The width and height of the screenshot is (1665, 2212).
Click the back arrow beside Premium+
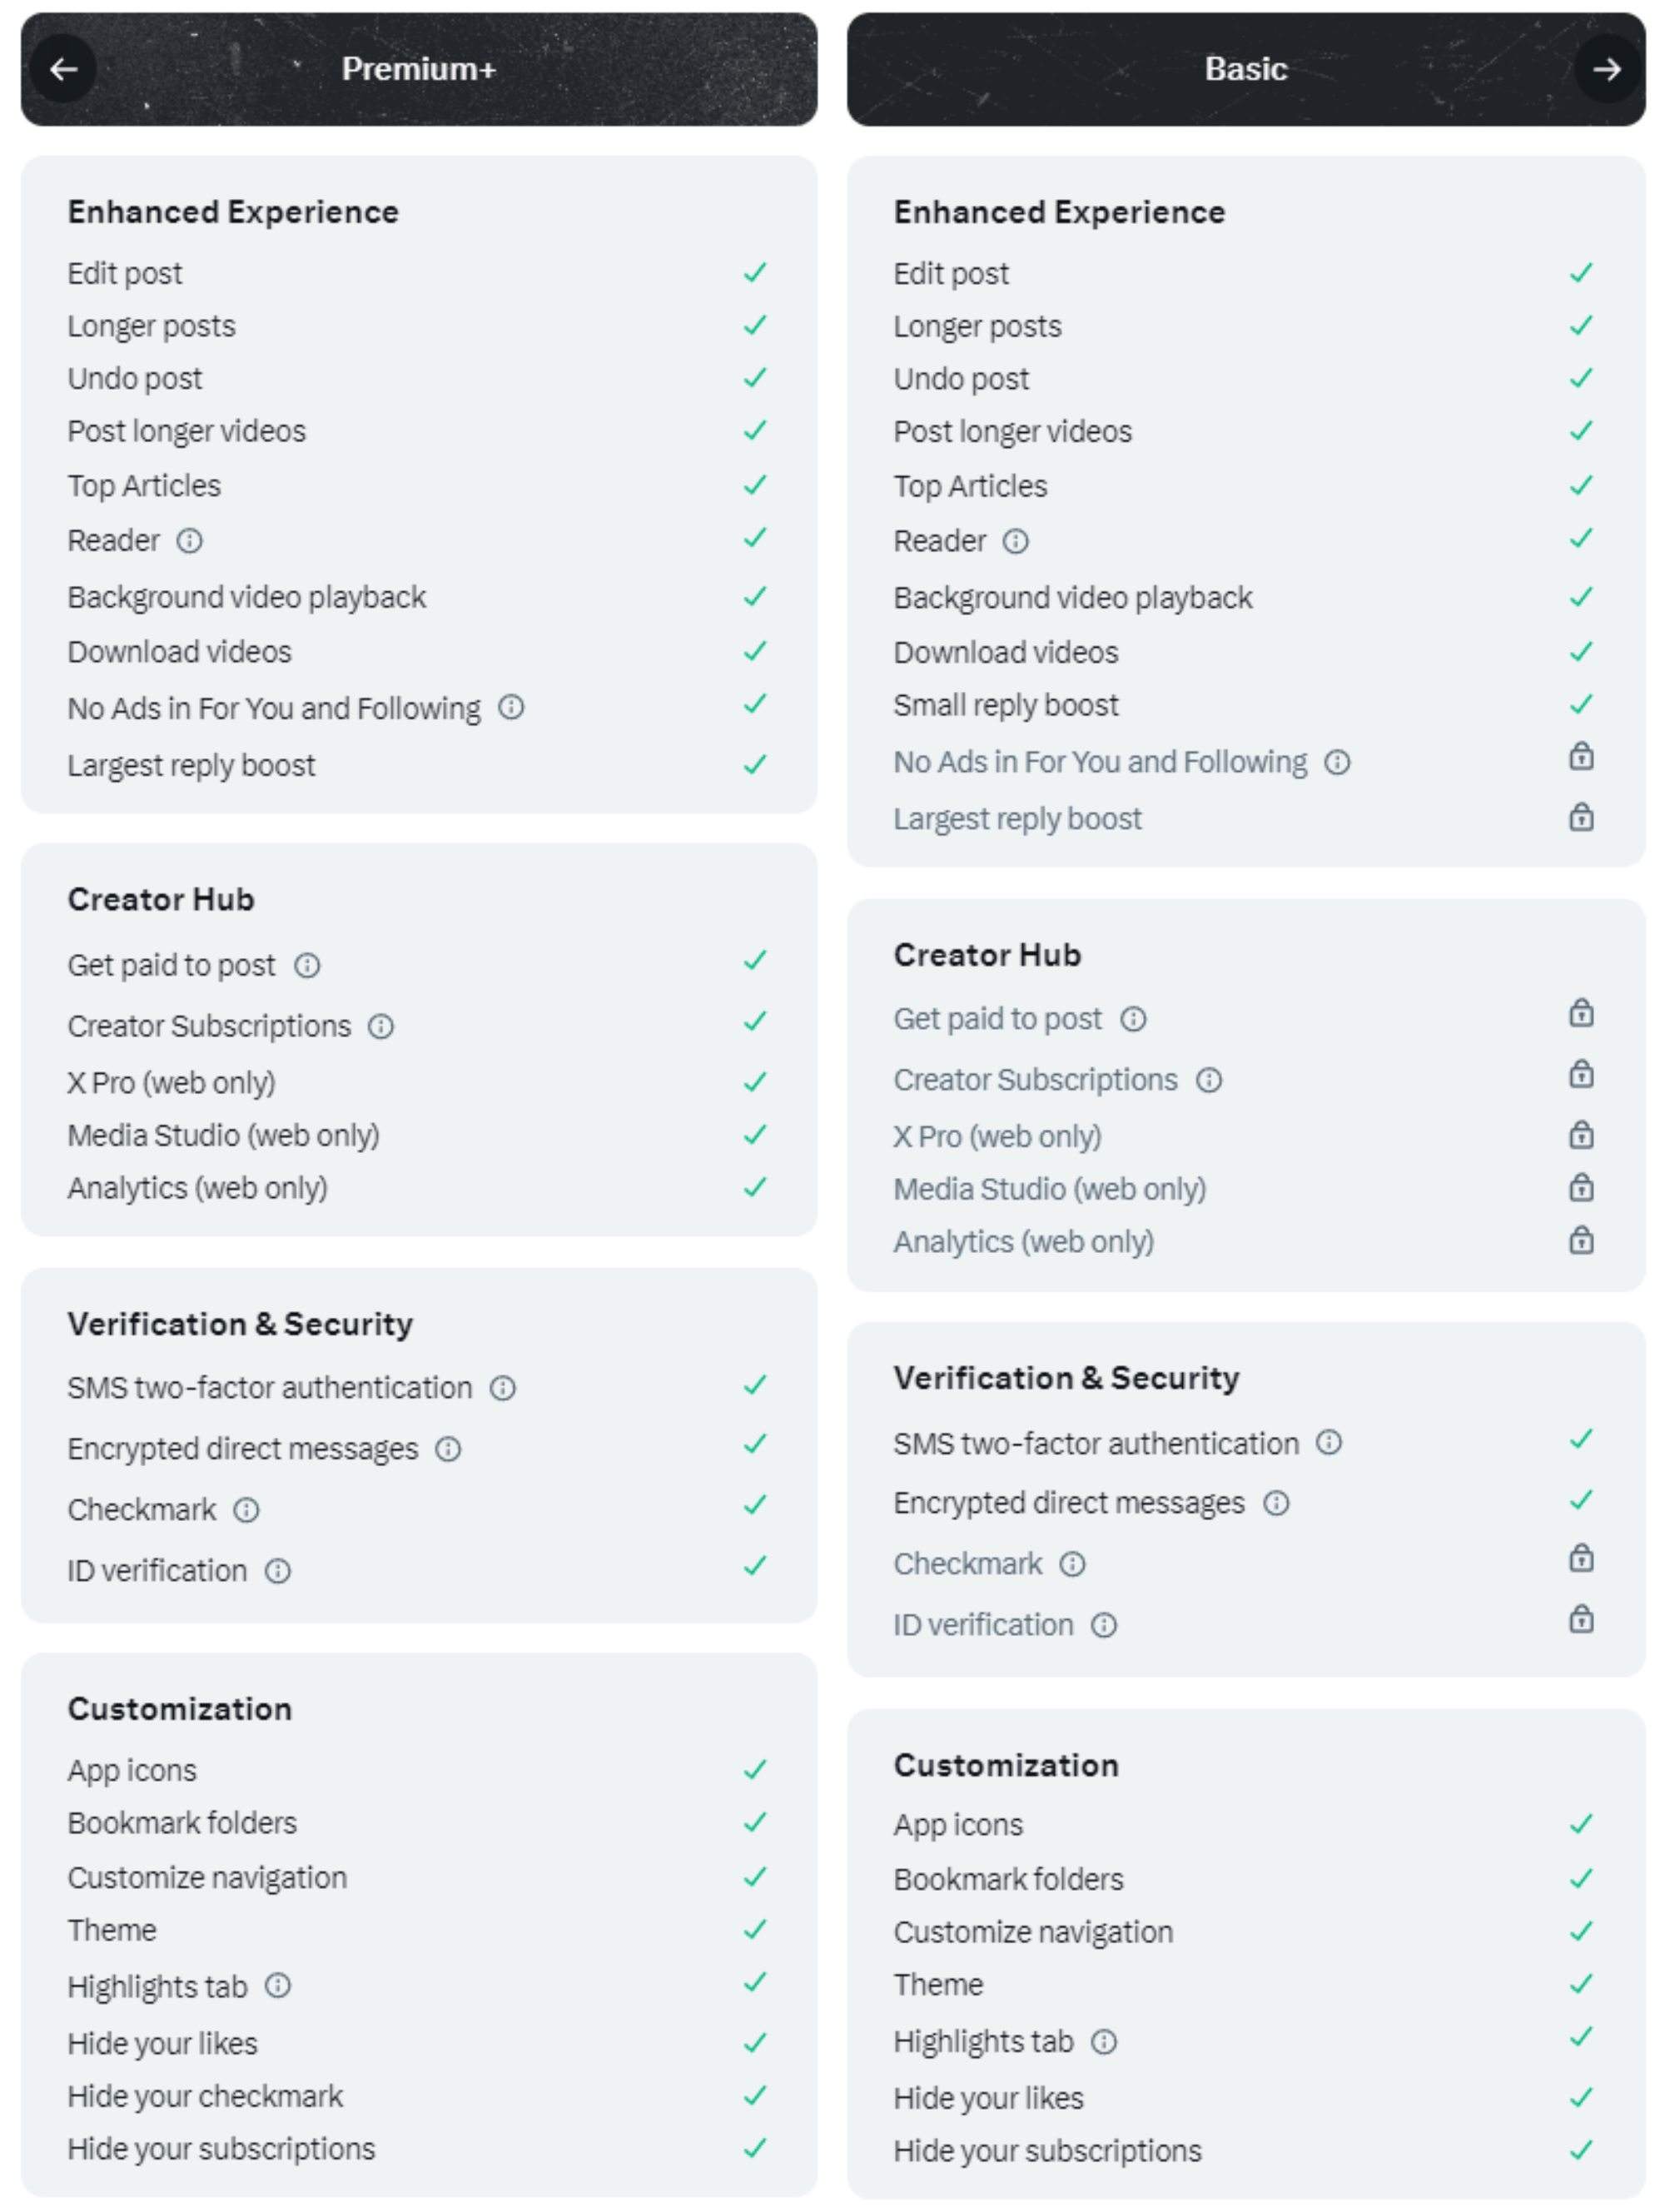(x=64, y=69)
